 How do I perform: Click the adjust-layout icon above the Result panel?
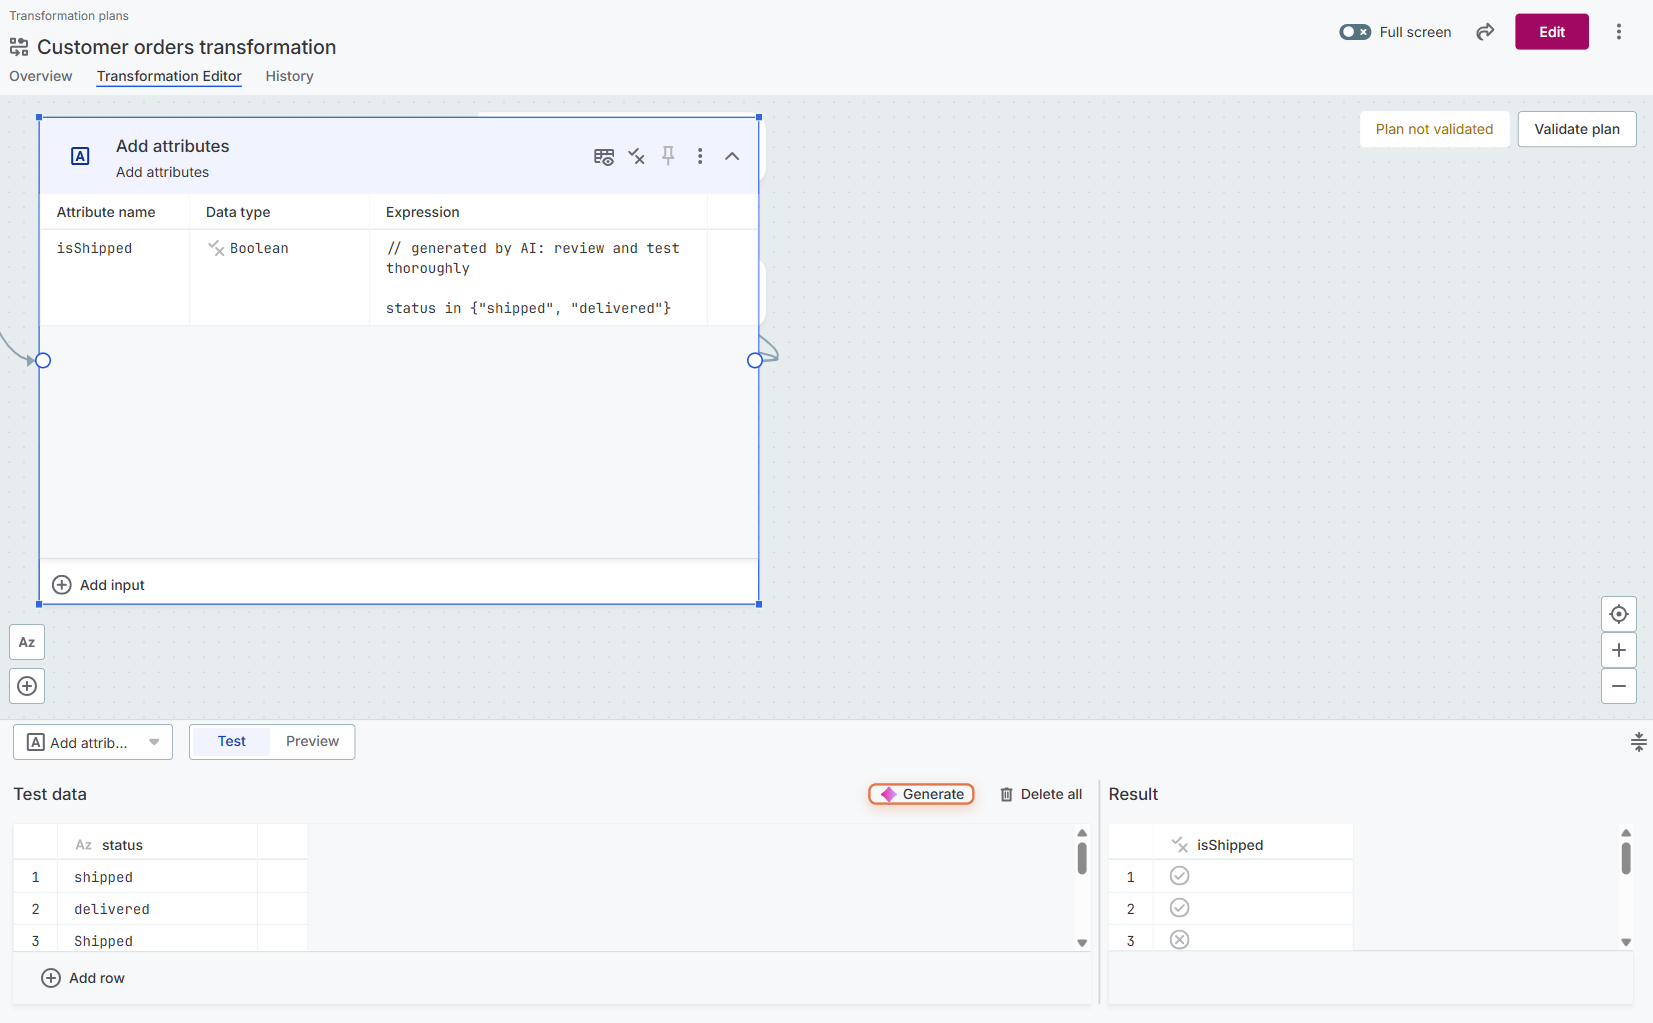(1638, 741)
